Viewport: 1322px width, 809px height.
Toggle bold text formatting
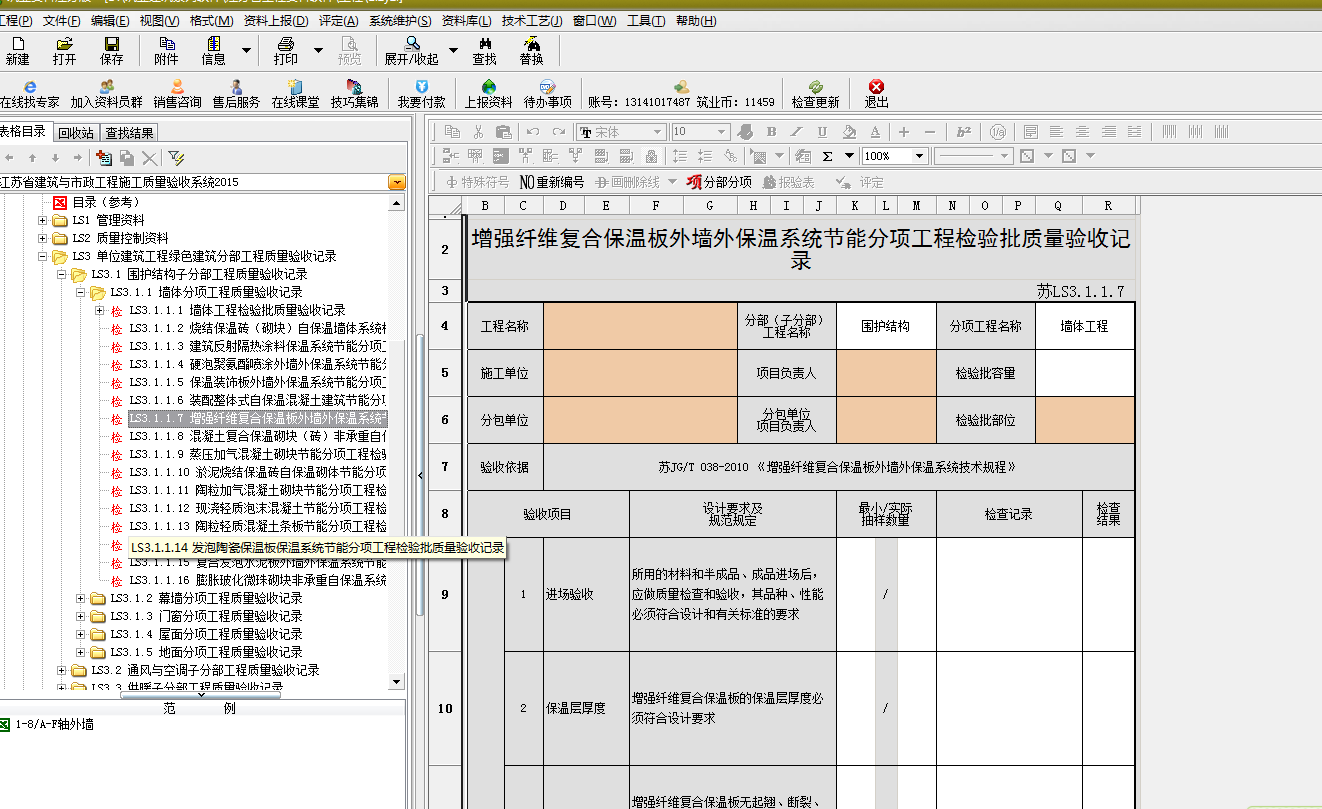pyautogui.click(x=771, y=132)
